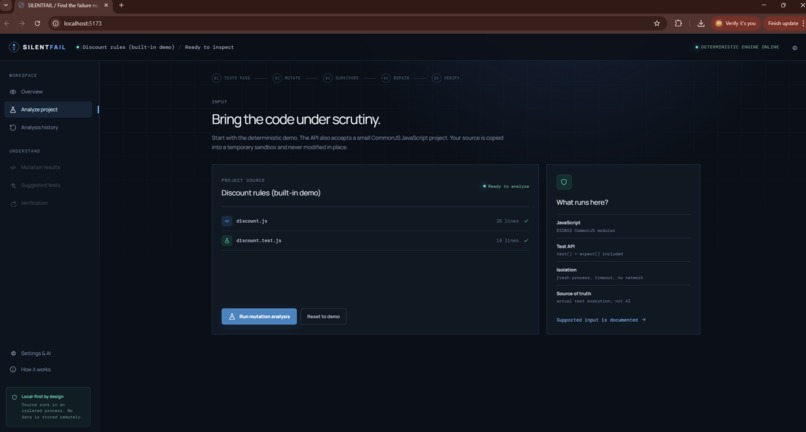Open the tab search dropdown arrow
Image resolution: width=806 pixels, height=432 pixels.
click(x=5, y=5)
